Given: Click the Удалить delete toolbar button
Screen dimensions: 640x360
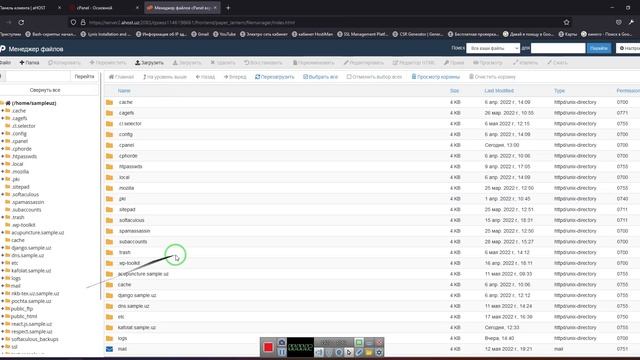Looking at the screenshot, I should pyautogui.click(x=223, y=63).
